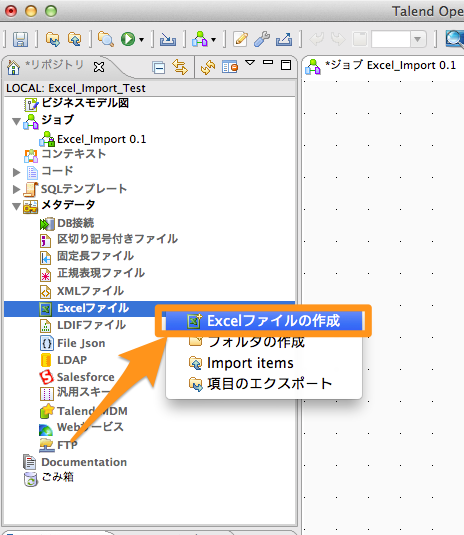Select 正規表現ファイル item

pos(101,273)
